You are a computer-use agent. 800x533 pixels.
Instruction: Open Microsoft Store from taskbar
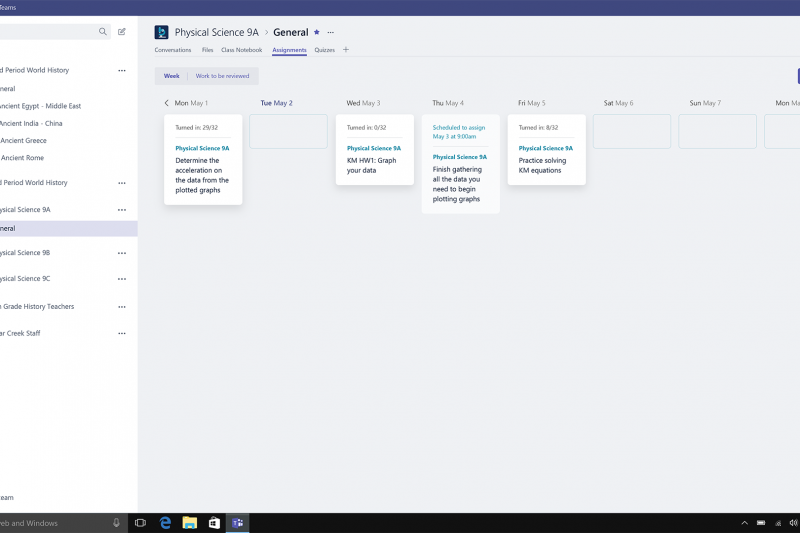[214, 523]
